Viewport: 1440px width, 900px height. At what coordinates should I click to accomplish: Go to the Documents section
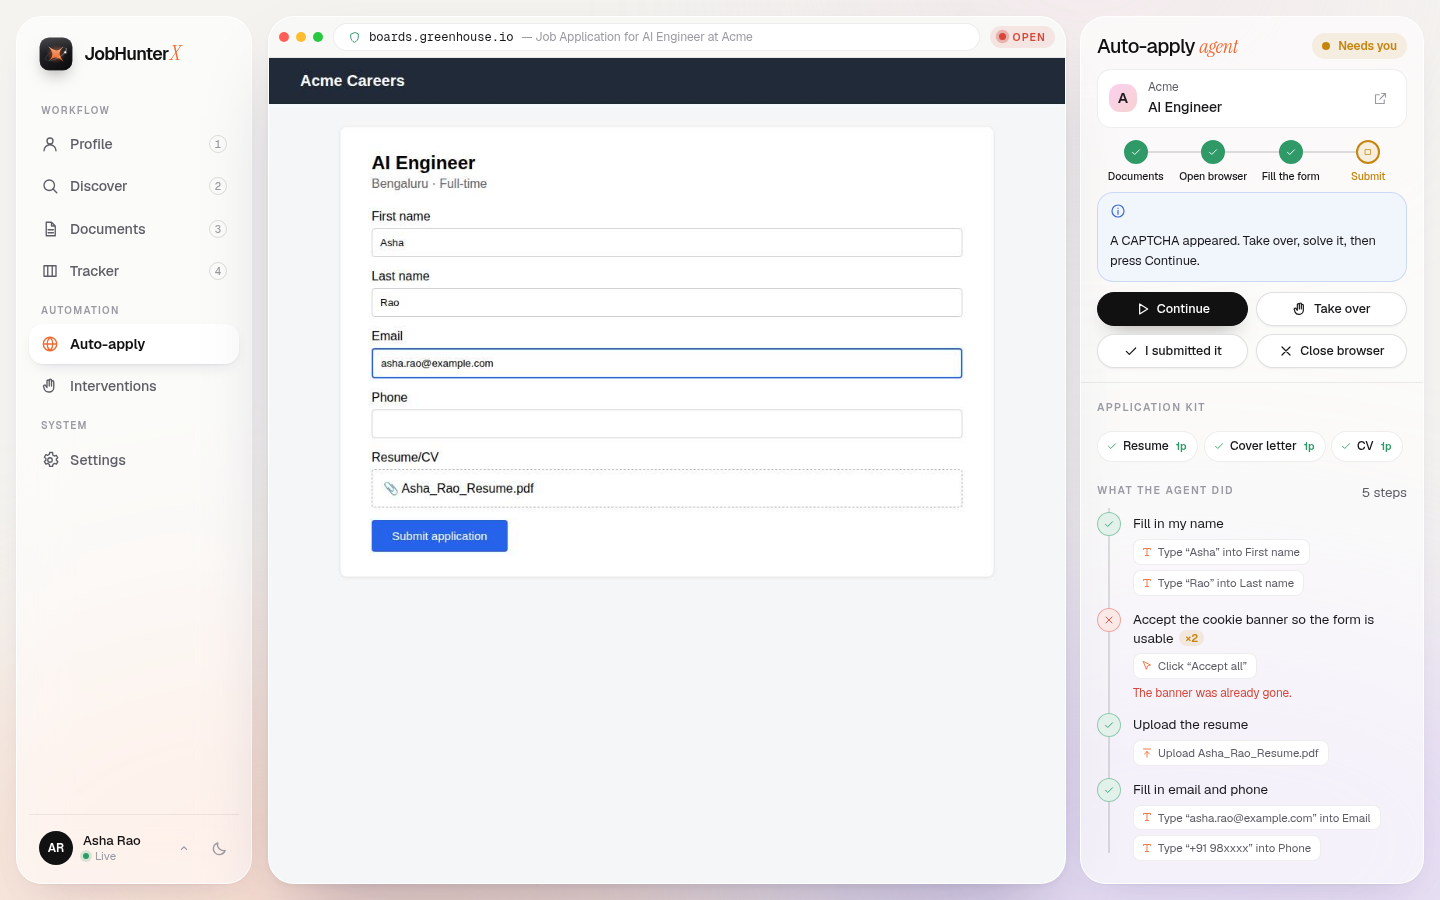pos(134,229)
